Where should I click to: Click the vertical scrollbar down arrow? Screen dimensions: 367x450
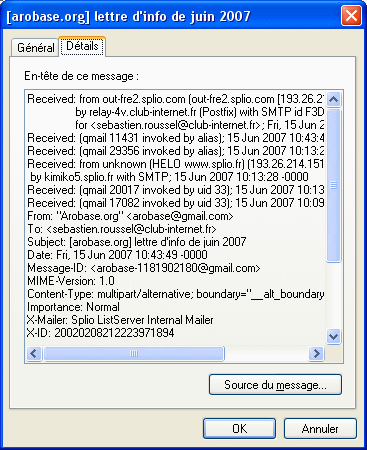(x=334, y=336)
